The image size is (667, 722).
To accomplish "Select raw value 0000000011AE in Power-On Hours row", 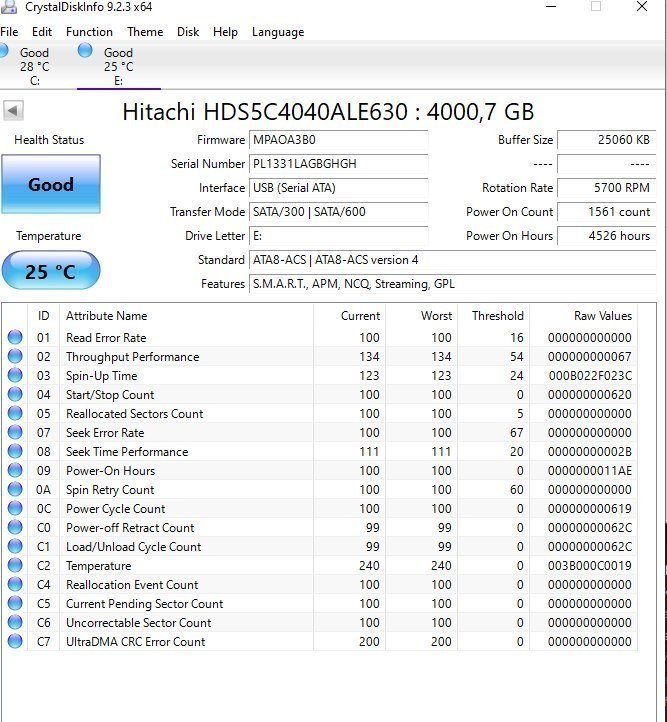I will point(590,470).
